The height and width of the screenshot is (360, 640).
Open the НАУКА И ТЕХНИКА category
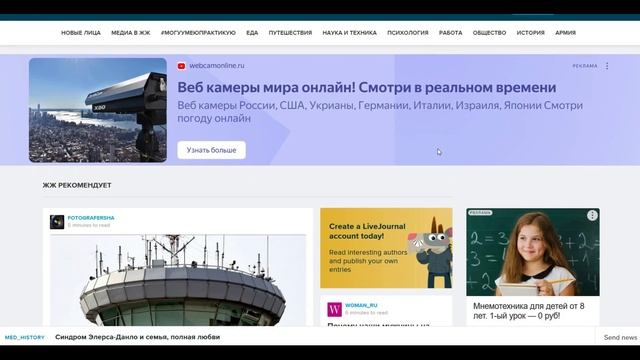[349, 33]
